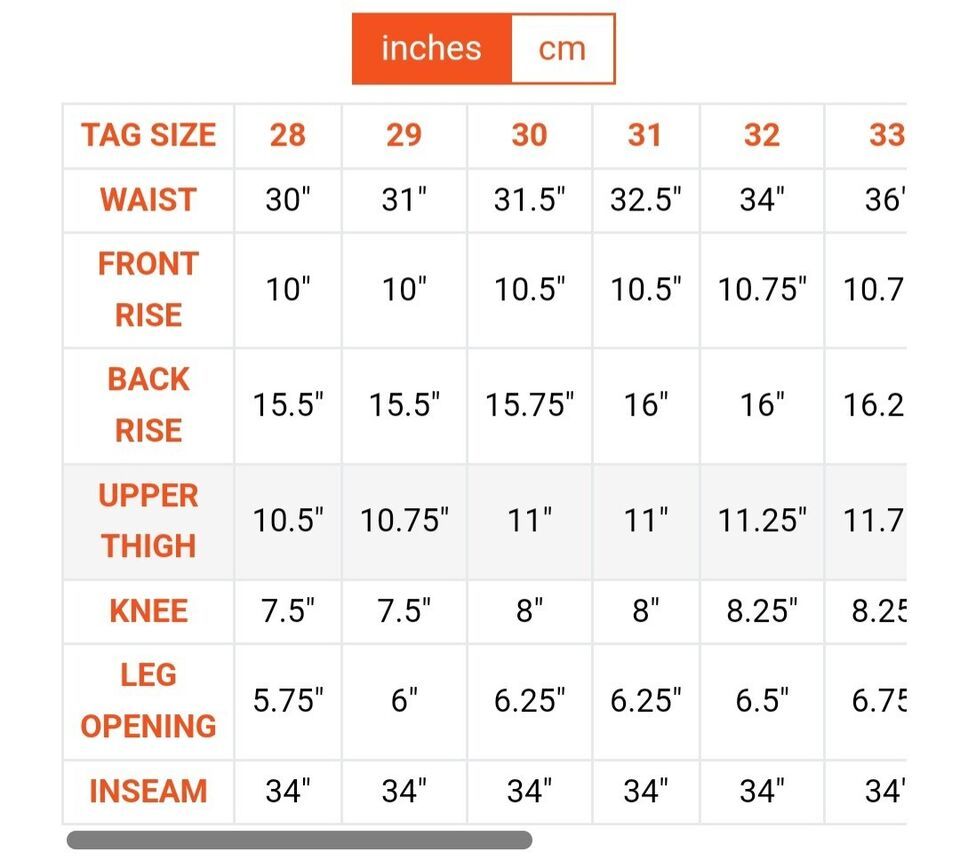This screenshot has height=860, width=960.
Task: Select the tag size 28 column header
Action: 288,135
